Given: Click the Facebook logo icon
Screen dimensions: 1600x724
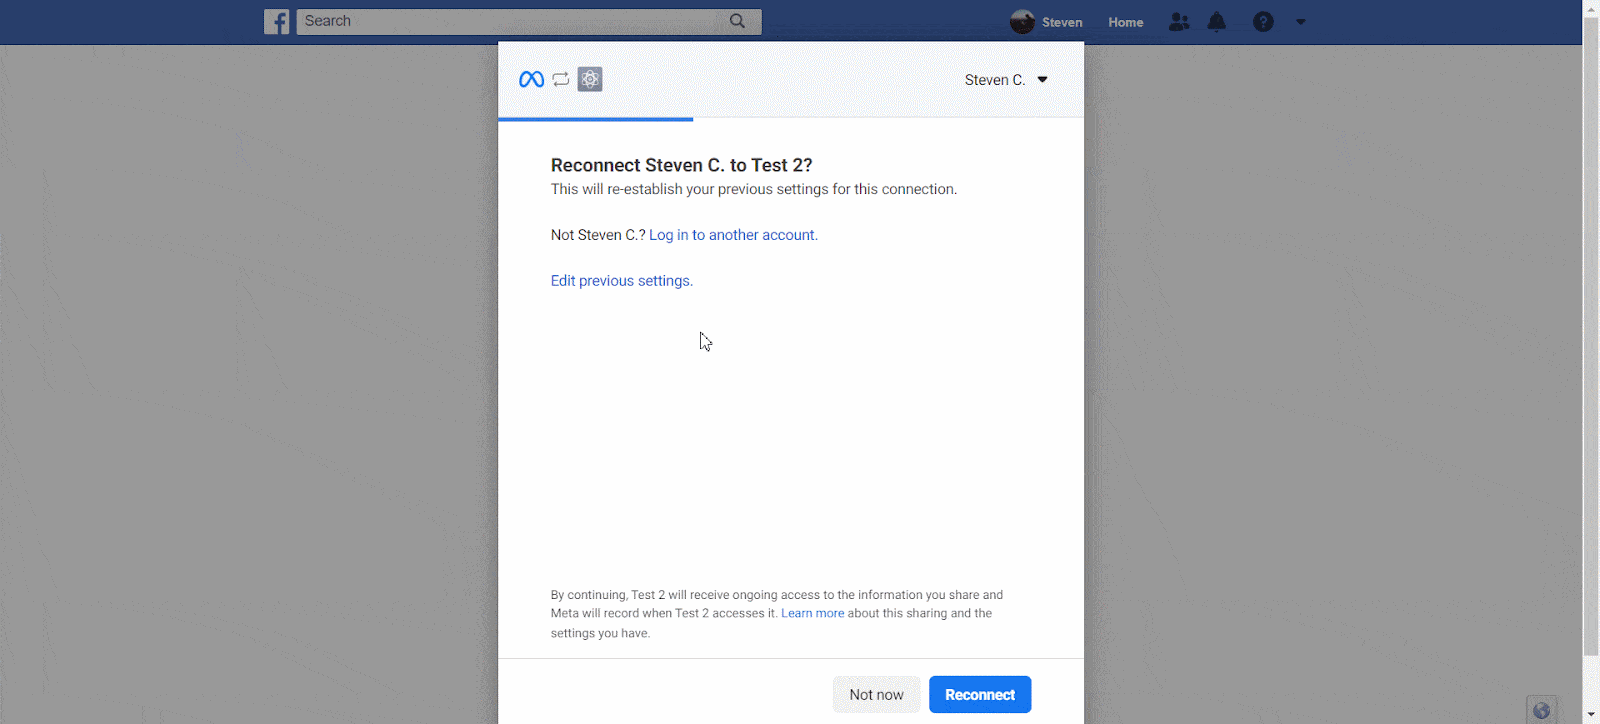Looking at the screenshot, I should (277, 21).
